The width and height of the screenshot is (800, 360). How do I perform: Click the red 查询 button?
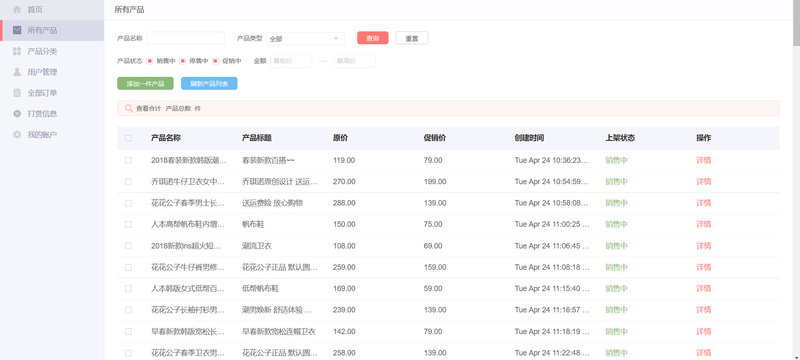coord(372,38)
